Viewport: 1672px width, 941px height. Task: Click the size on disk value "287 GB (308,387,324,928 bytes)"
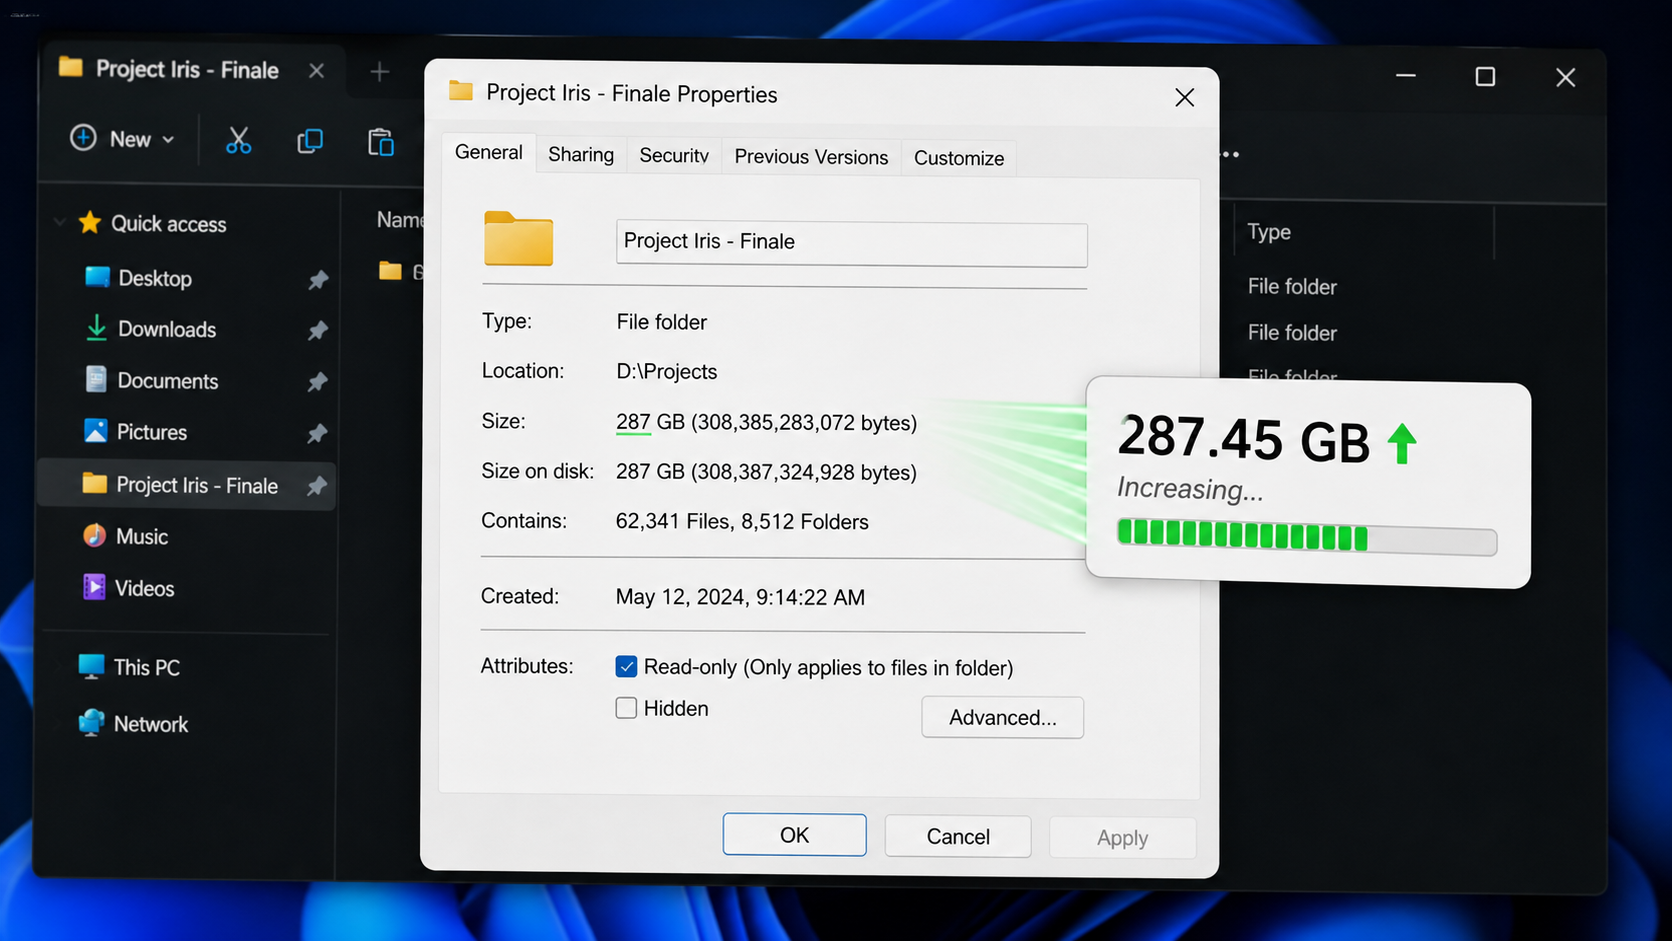click(x=767, y=472)
